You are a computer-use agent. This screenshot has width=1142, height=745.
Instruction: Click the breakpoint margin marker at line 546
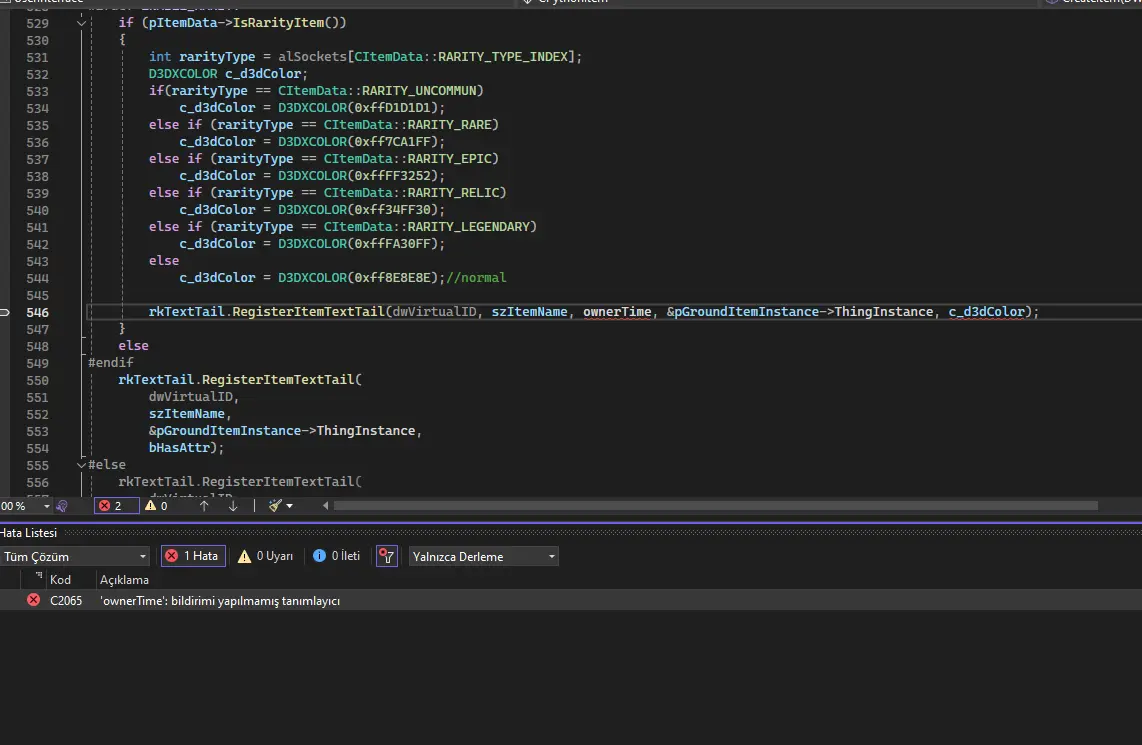4,312
